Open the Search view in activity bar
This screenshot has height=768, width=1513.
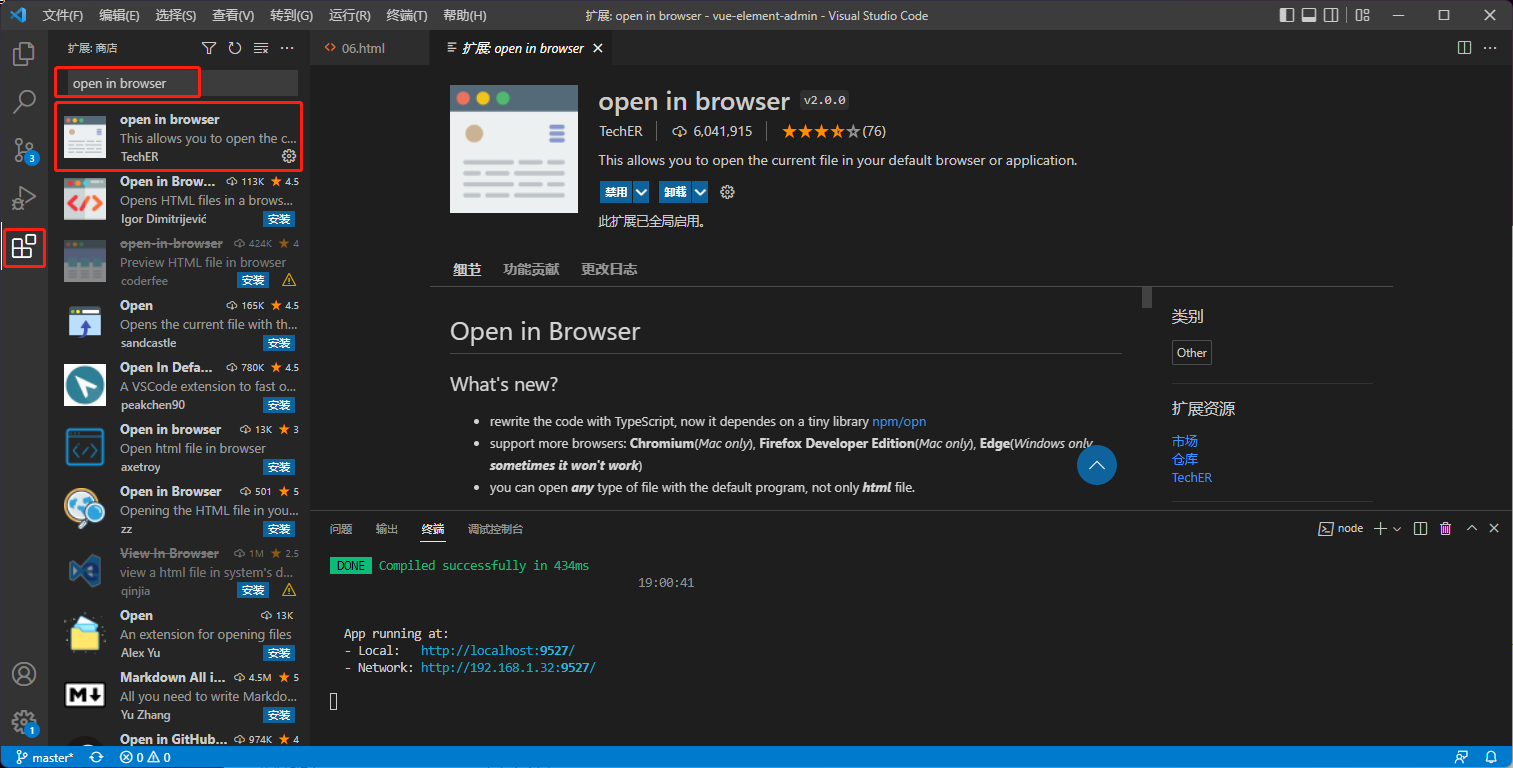(x=24, y=102)
